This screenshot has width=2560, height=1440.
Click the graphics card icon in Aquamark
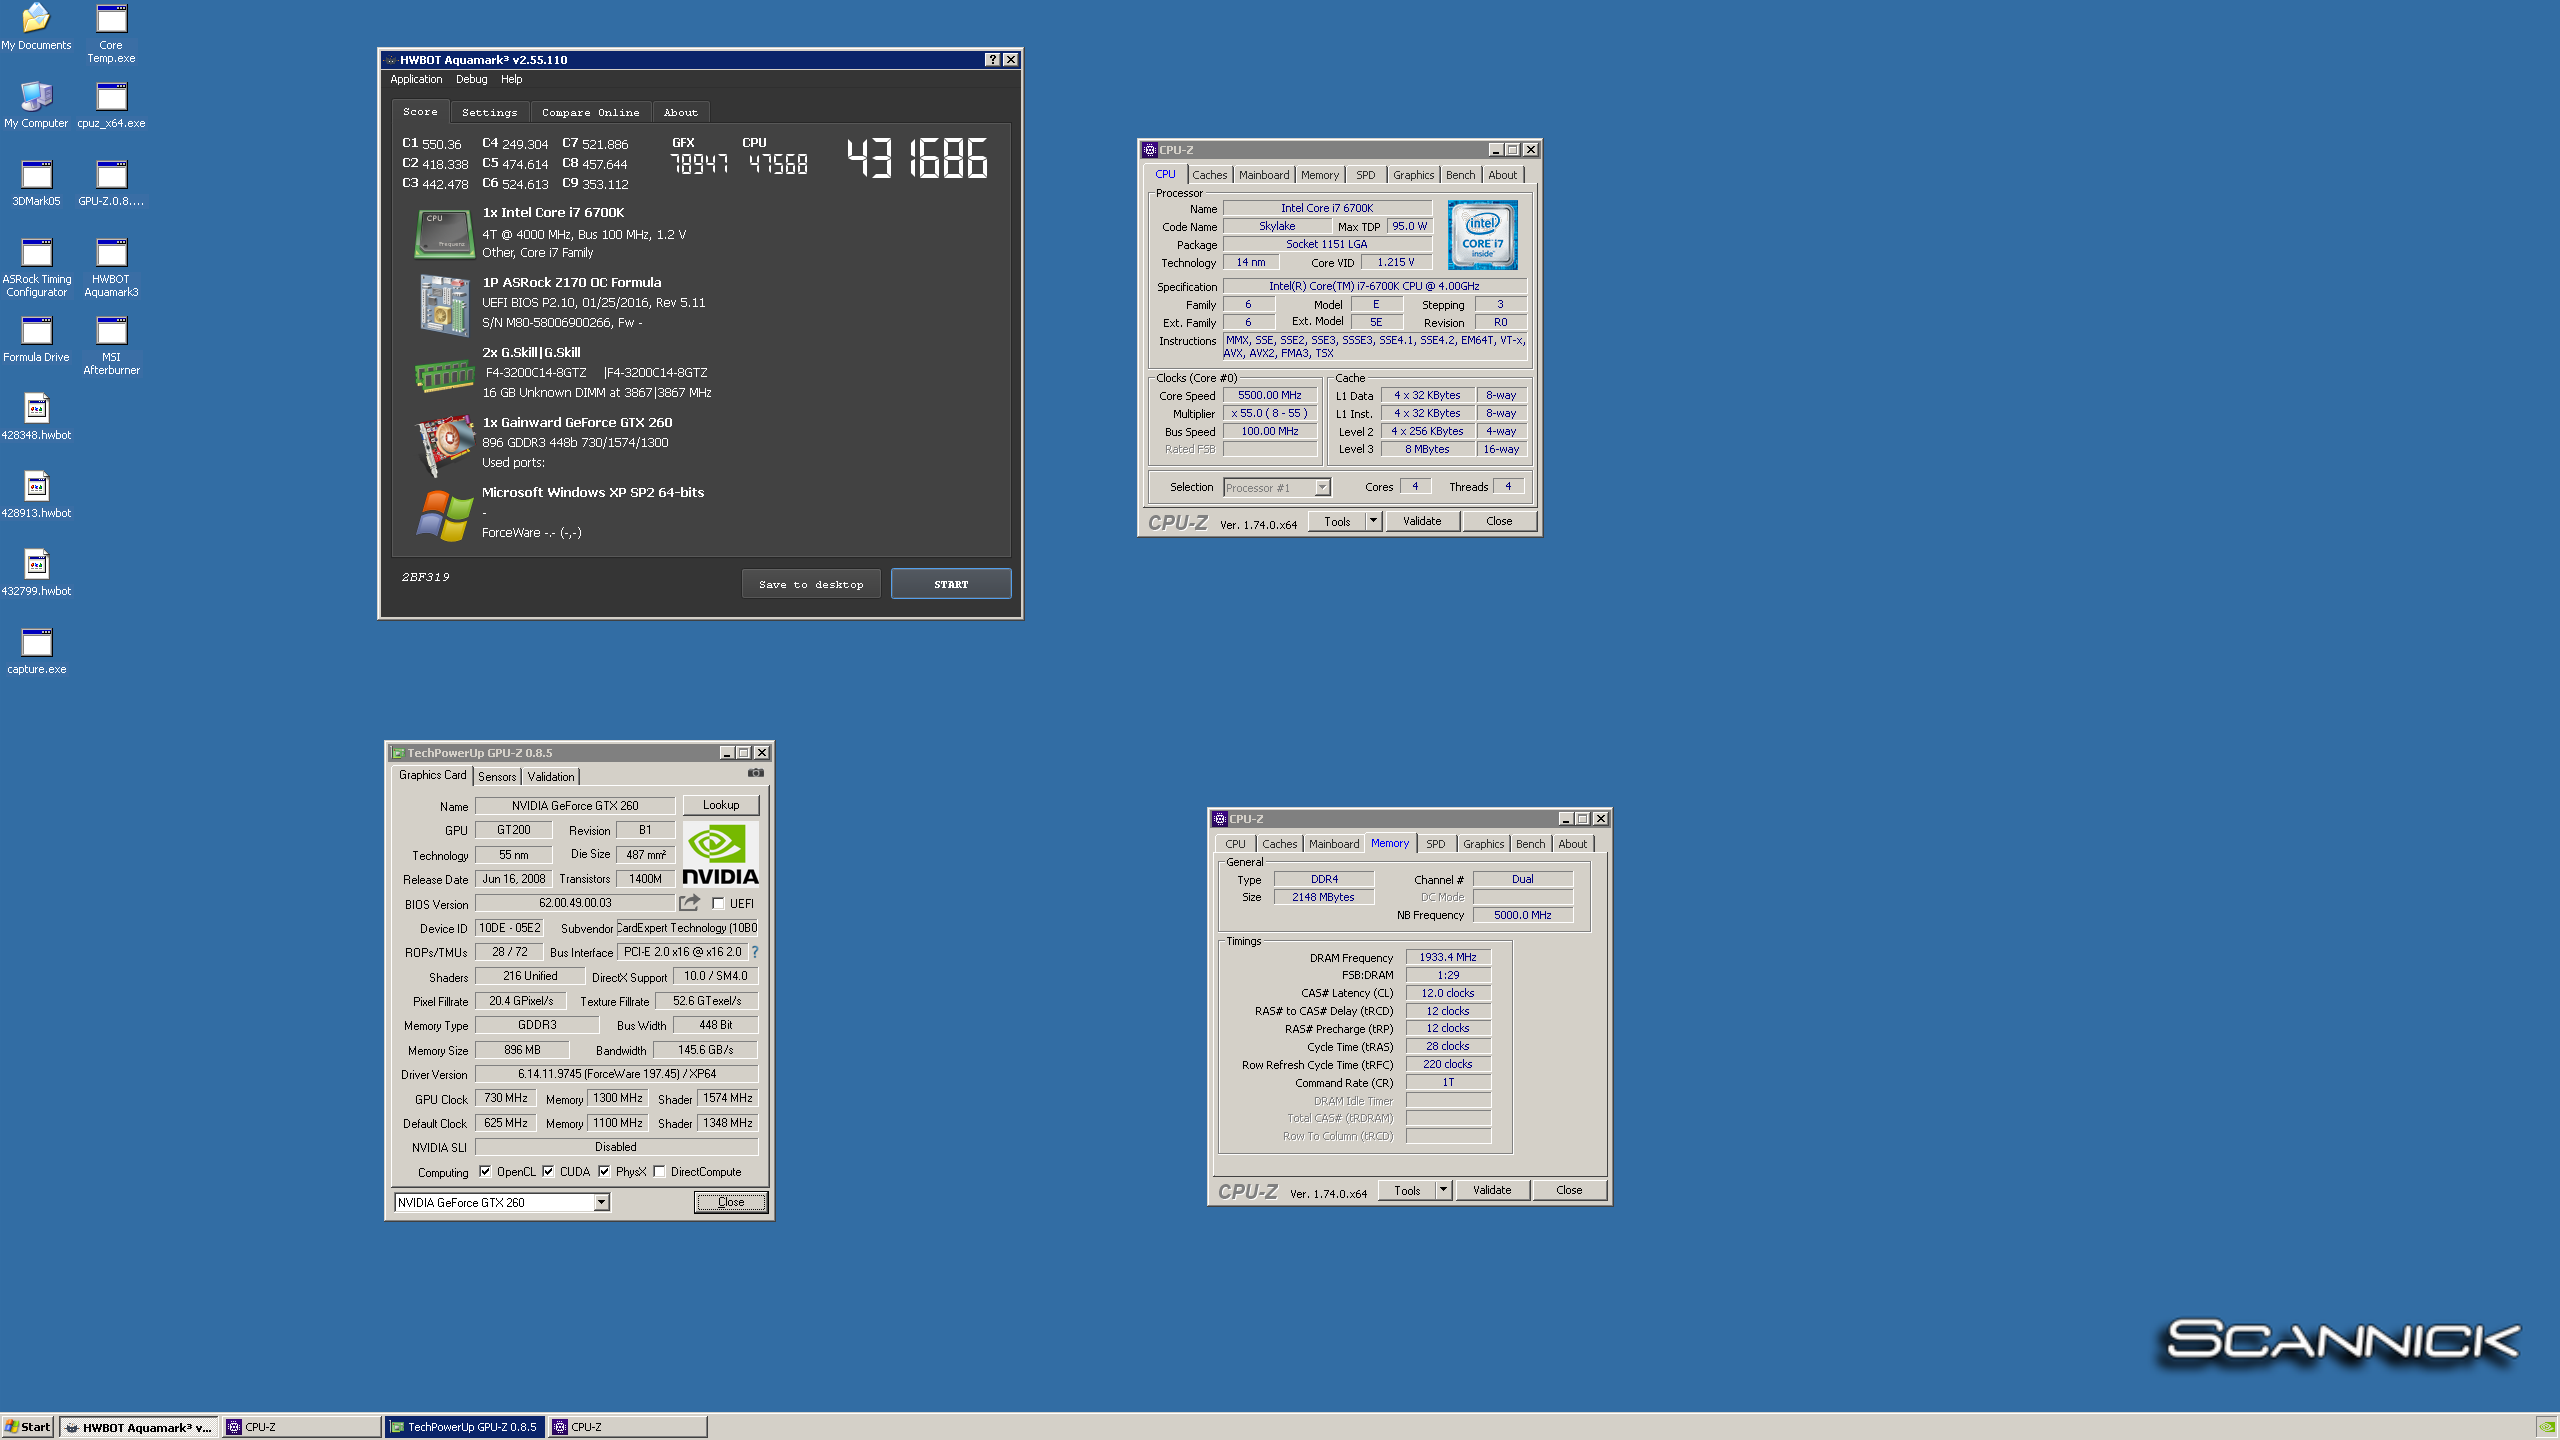pyautogui.click(x=444, y=445)
